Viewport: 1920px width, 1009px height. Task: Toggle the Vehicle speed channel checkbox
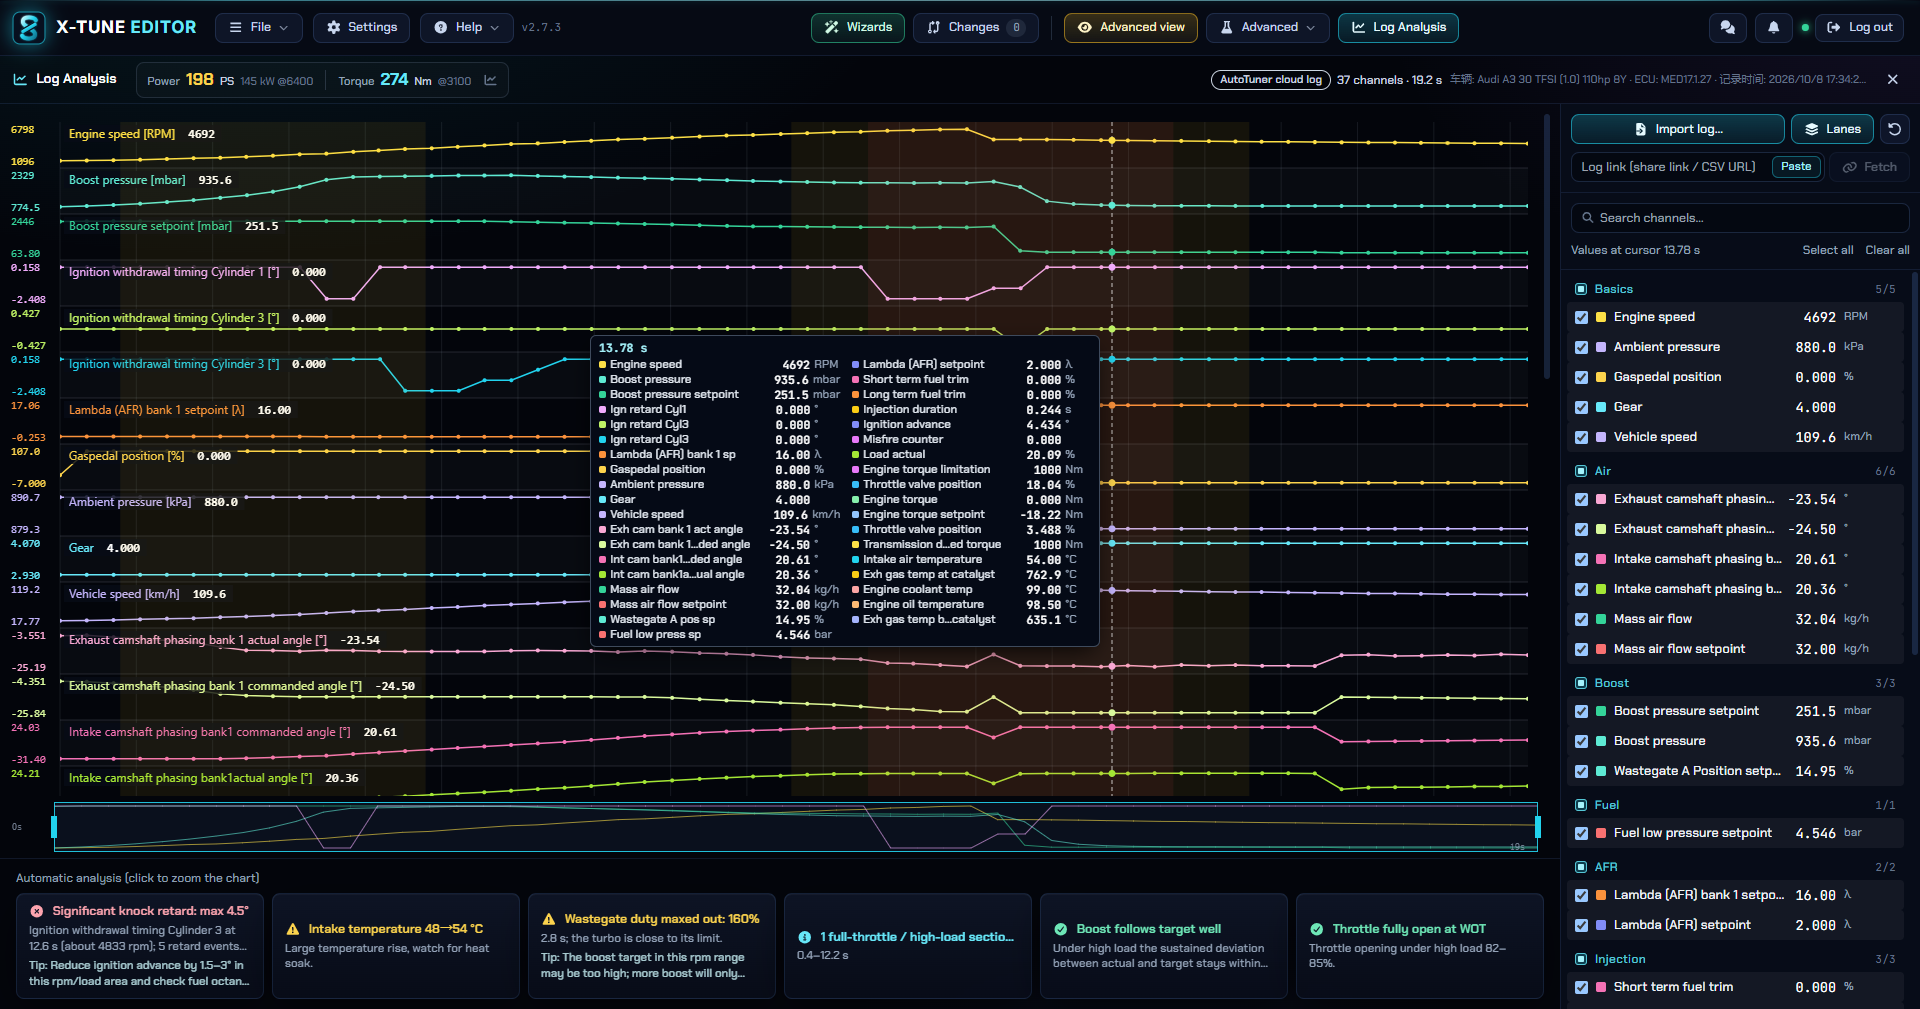[x=1581, y=437]
